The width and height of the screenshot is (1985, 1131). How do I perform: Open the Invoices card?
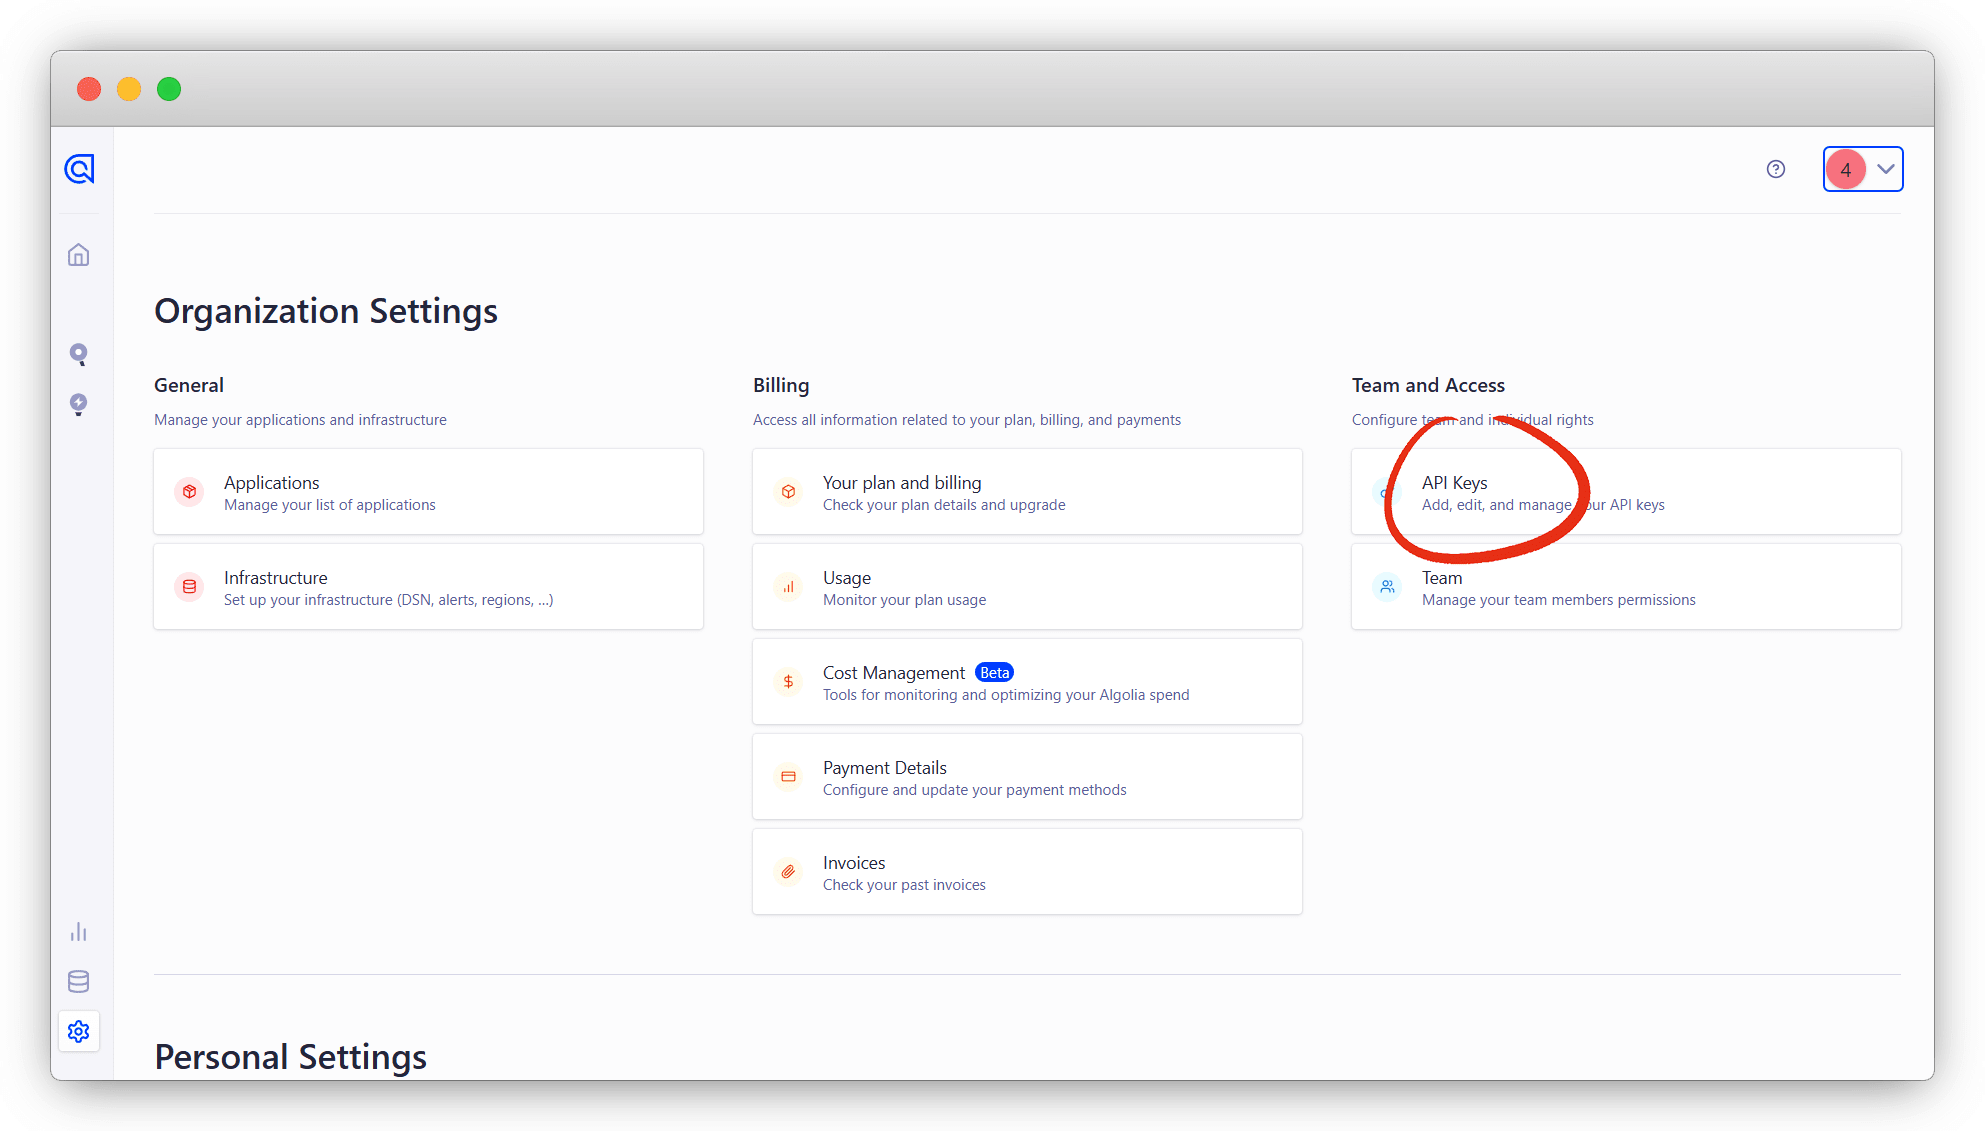[x=1027, y=872]
